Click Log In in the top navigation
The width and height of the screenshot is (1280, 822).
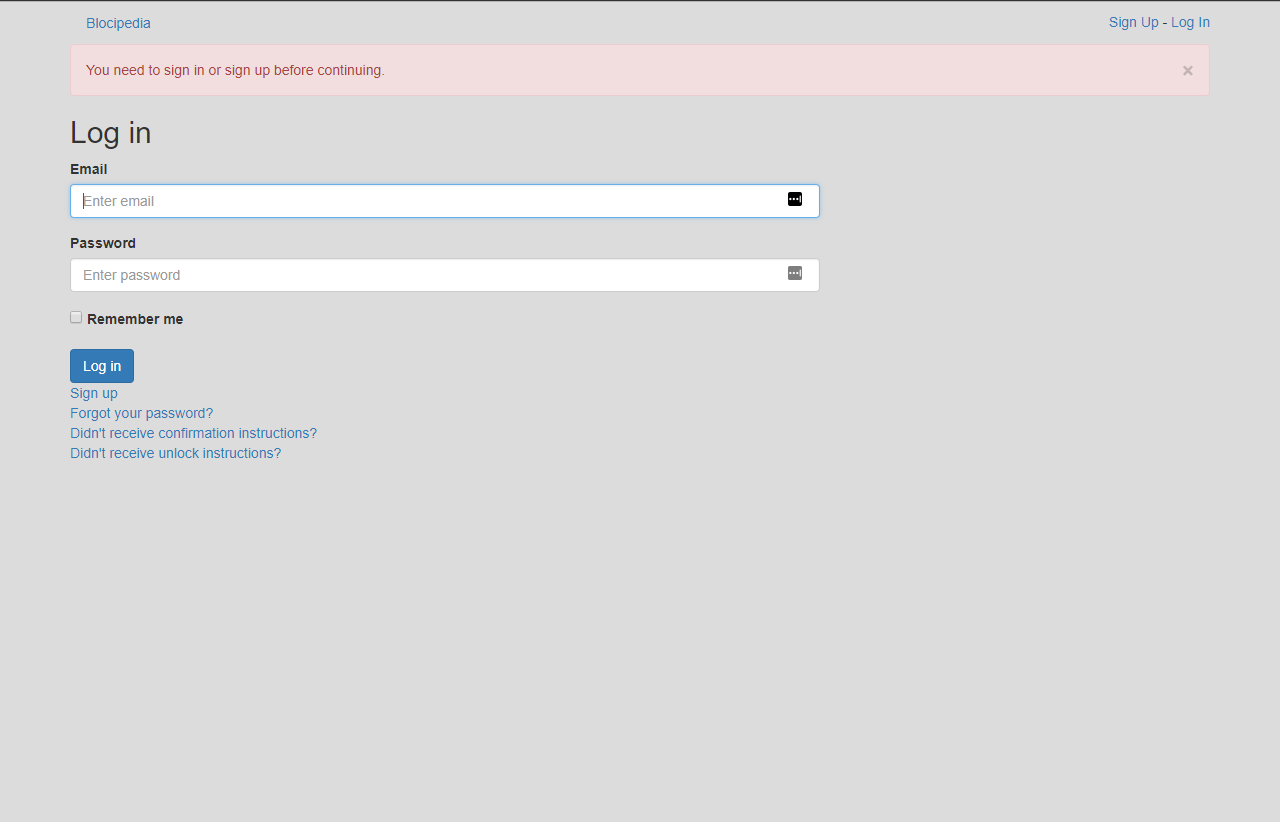[x=1190, y=22]
